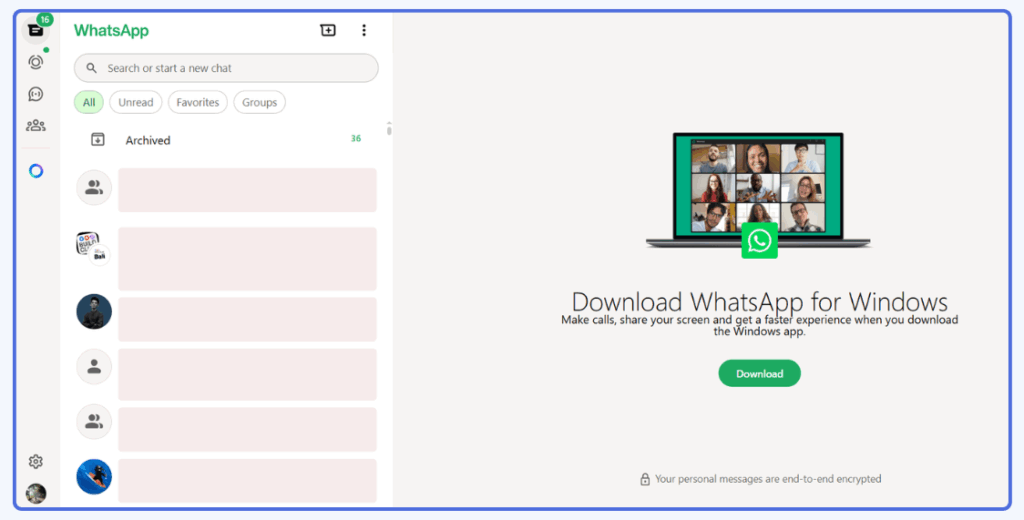1024x520 pixels.
Task: Click the Archived box icon
Action: click(97, 139)
